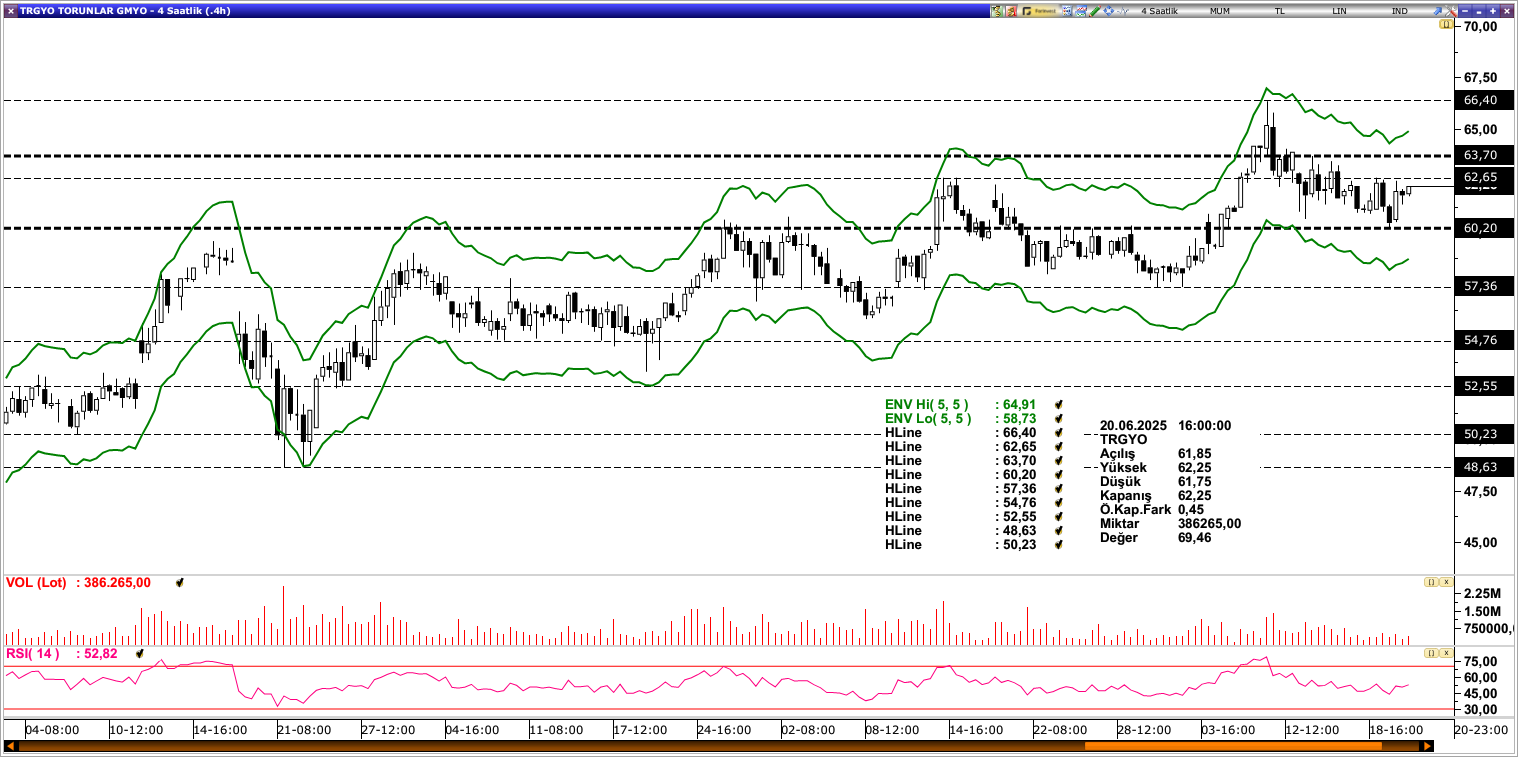Open the LIN scale selector
Screen dimensions: 1518x757
click(x=1339, y=10)
